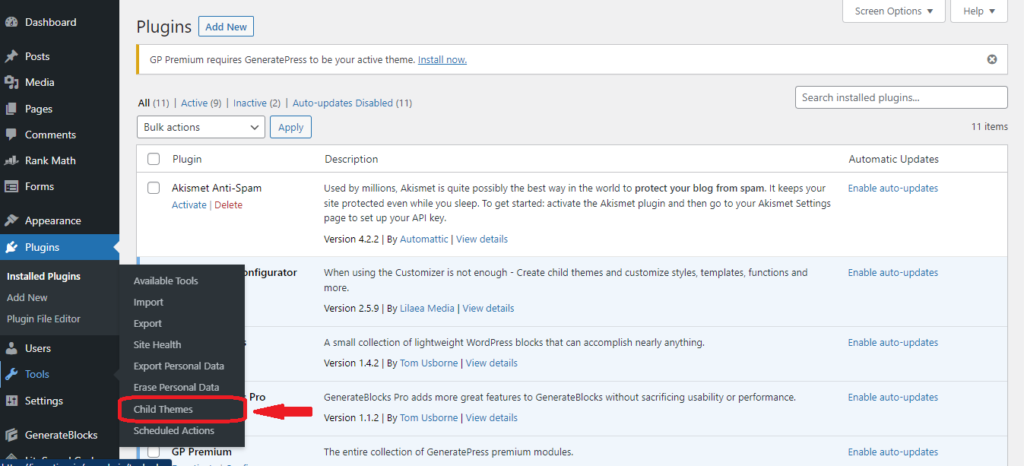
Task: Show All plugins filter
Action: tap(144, 103)
